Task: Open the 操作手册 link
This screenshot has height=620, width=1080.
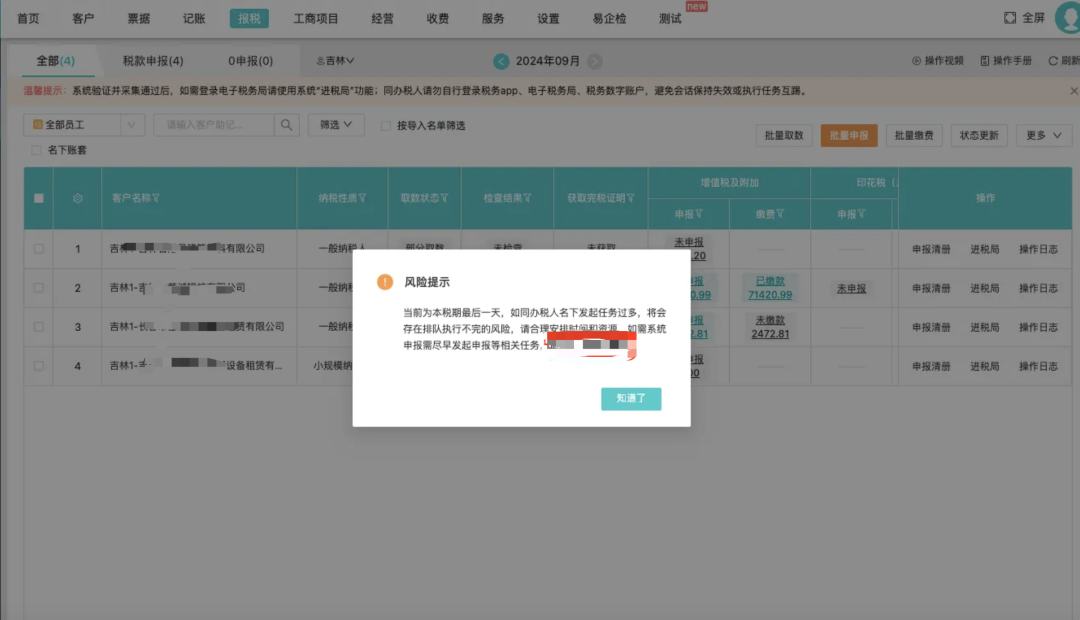Action: 1006,61
